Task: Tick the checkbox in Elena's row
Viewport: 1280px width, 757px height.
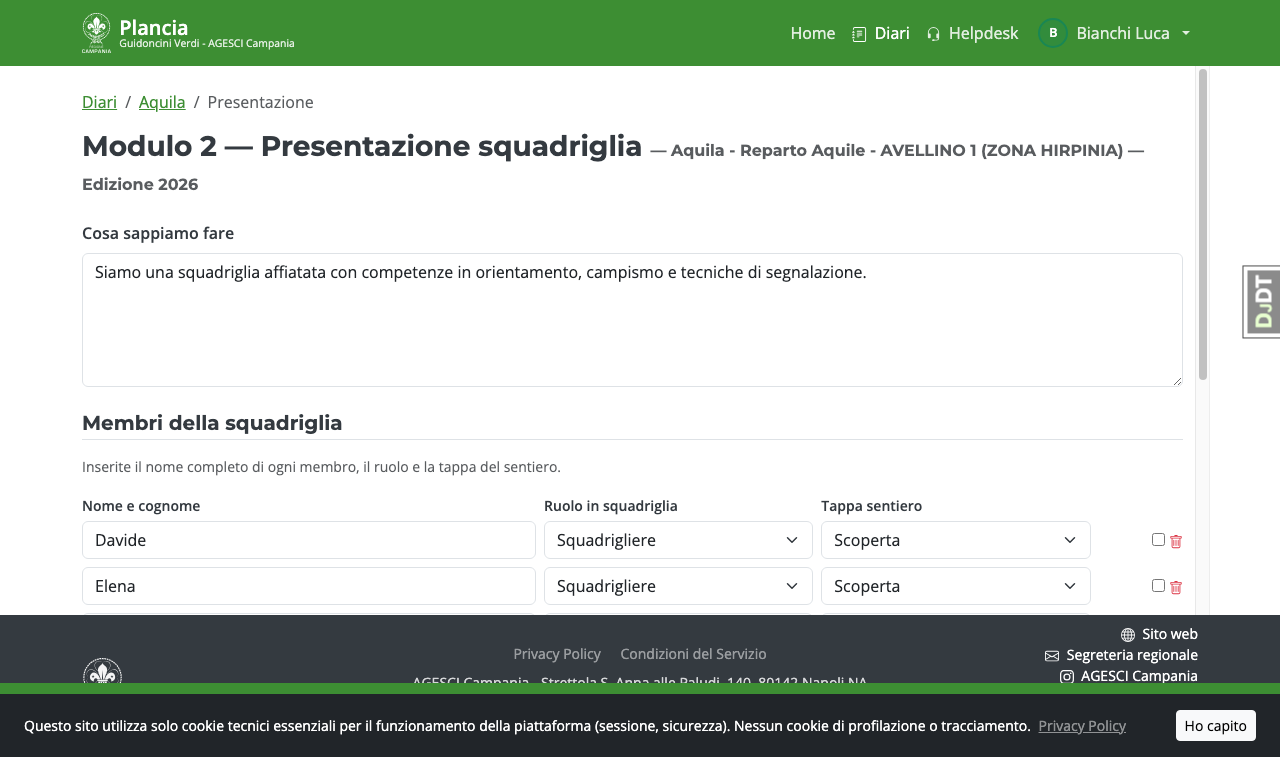Action: [x=1158, y=585]
